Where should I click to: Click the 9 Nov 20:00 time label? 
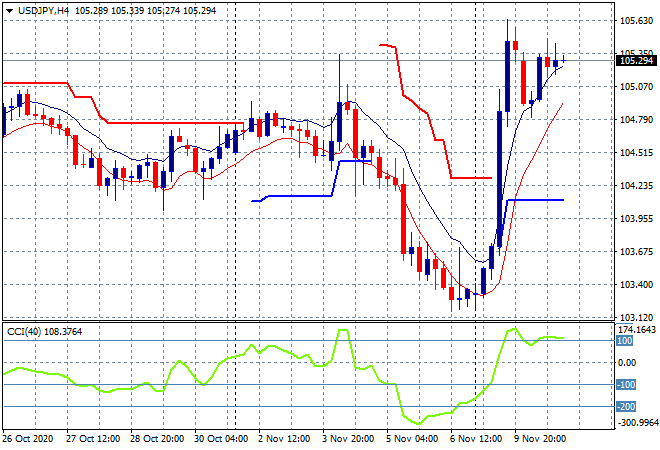pos(540,439)
